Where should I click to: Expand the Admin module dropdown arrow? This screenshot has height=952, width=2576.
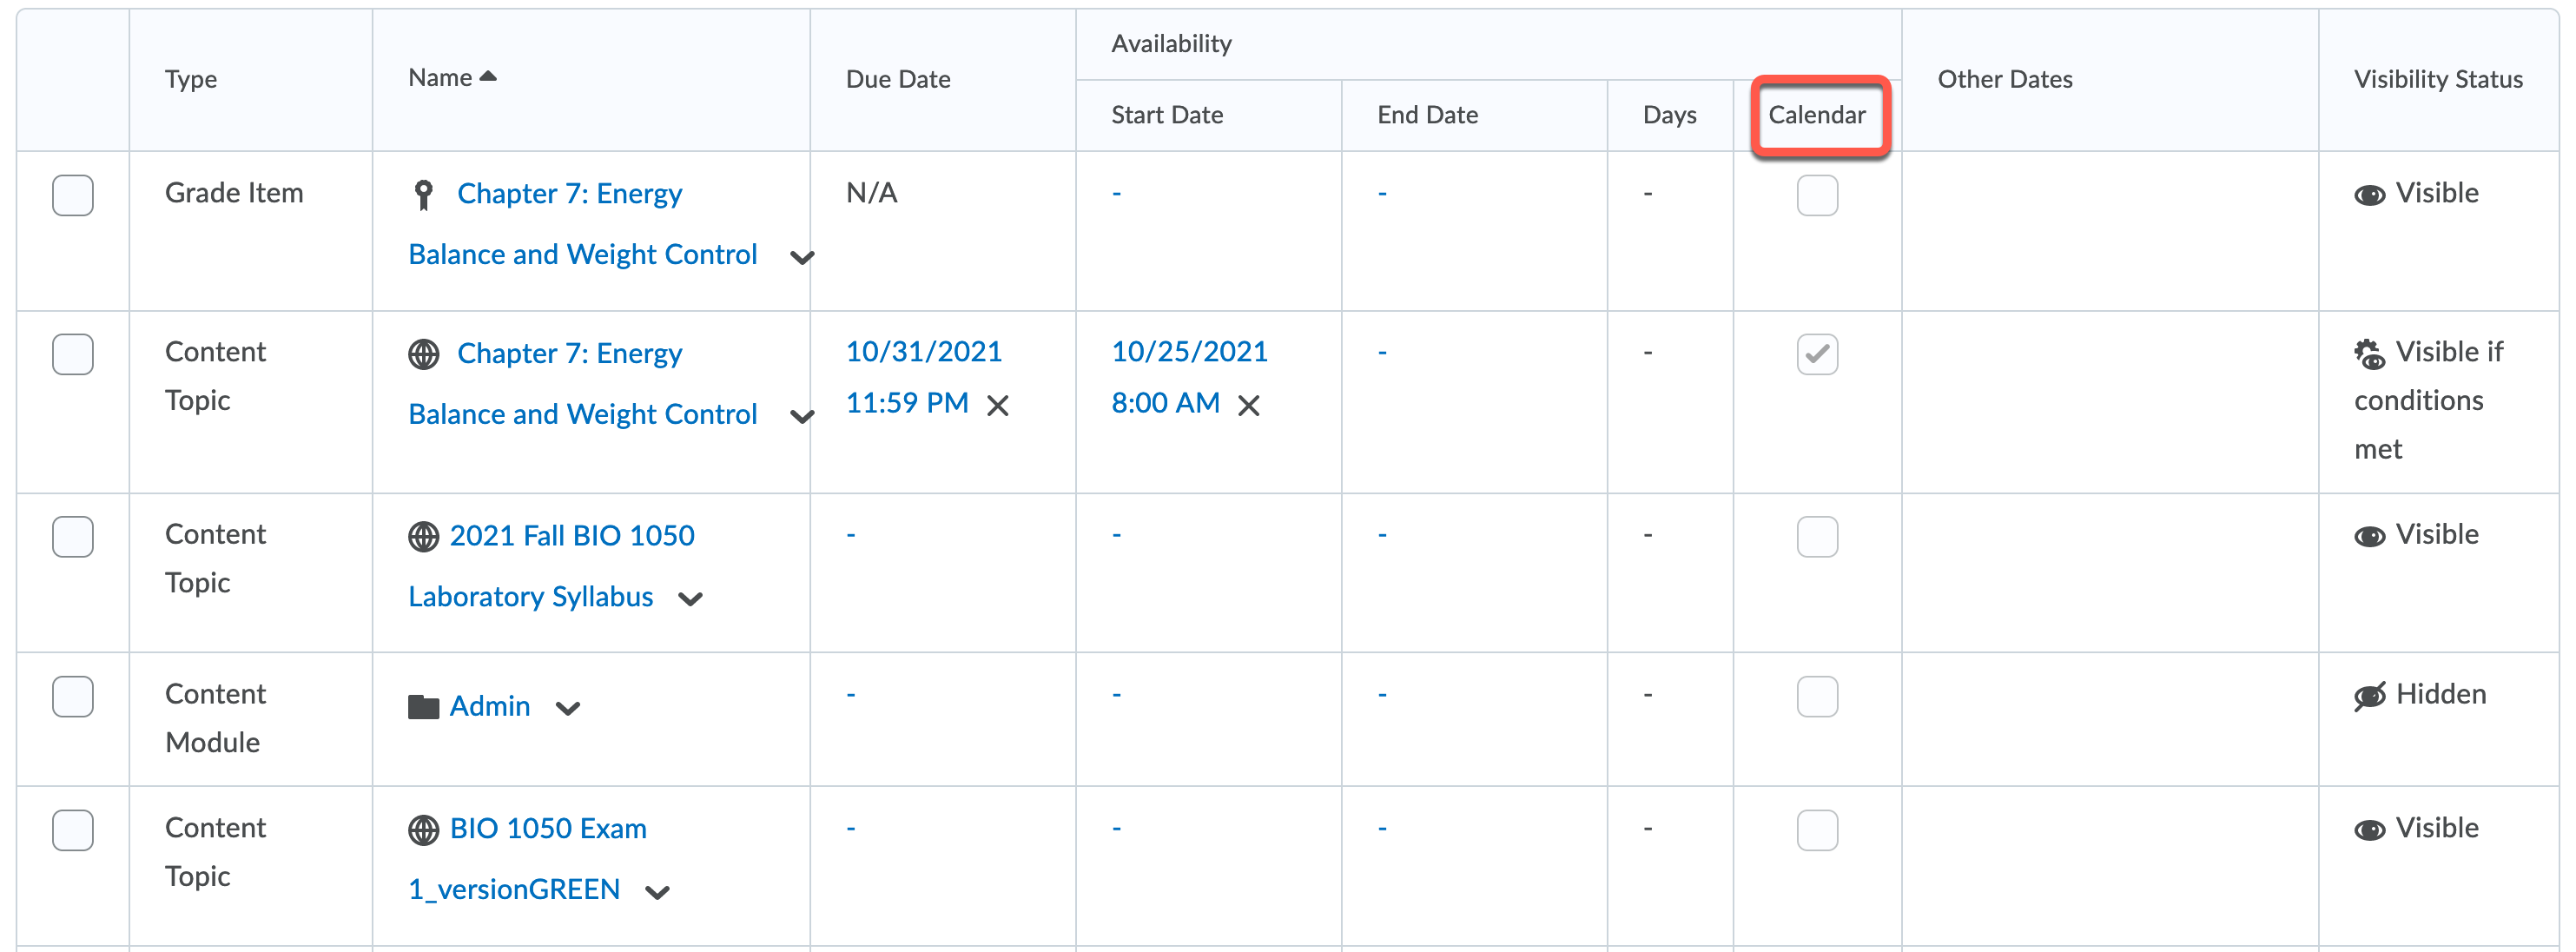pos(568,708)
